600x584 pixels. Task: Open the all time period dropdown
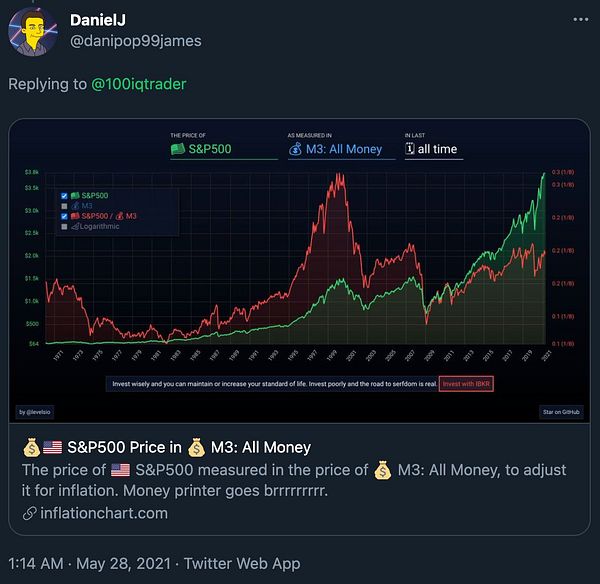point(436,149)
